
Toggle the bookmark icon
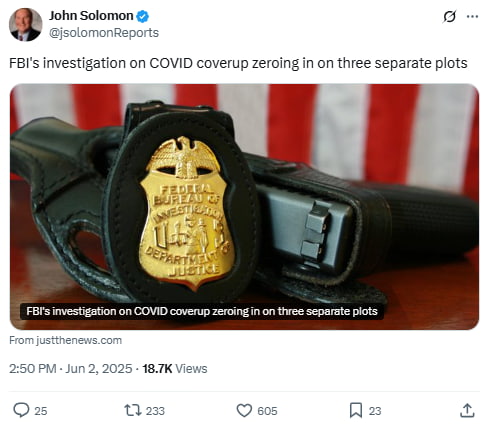coord(356,410)
